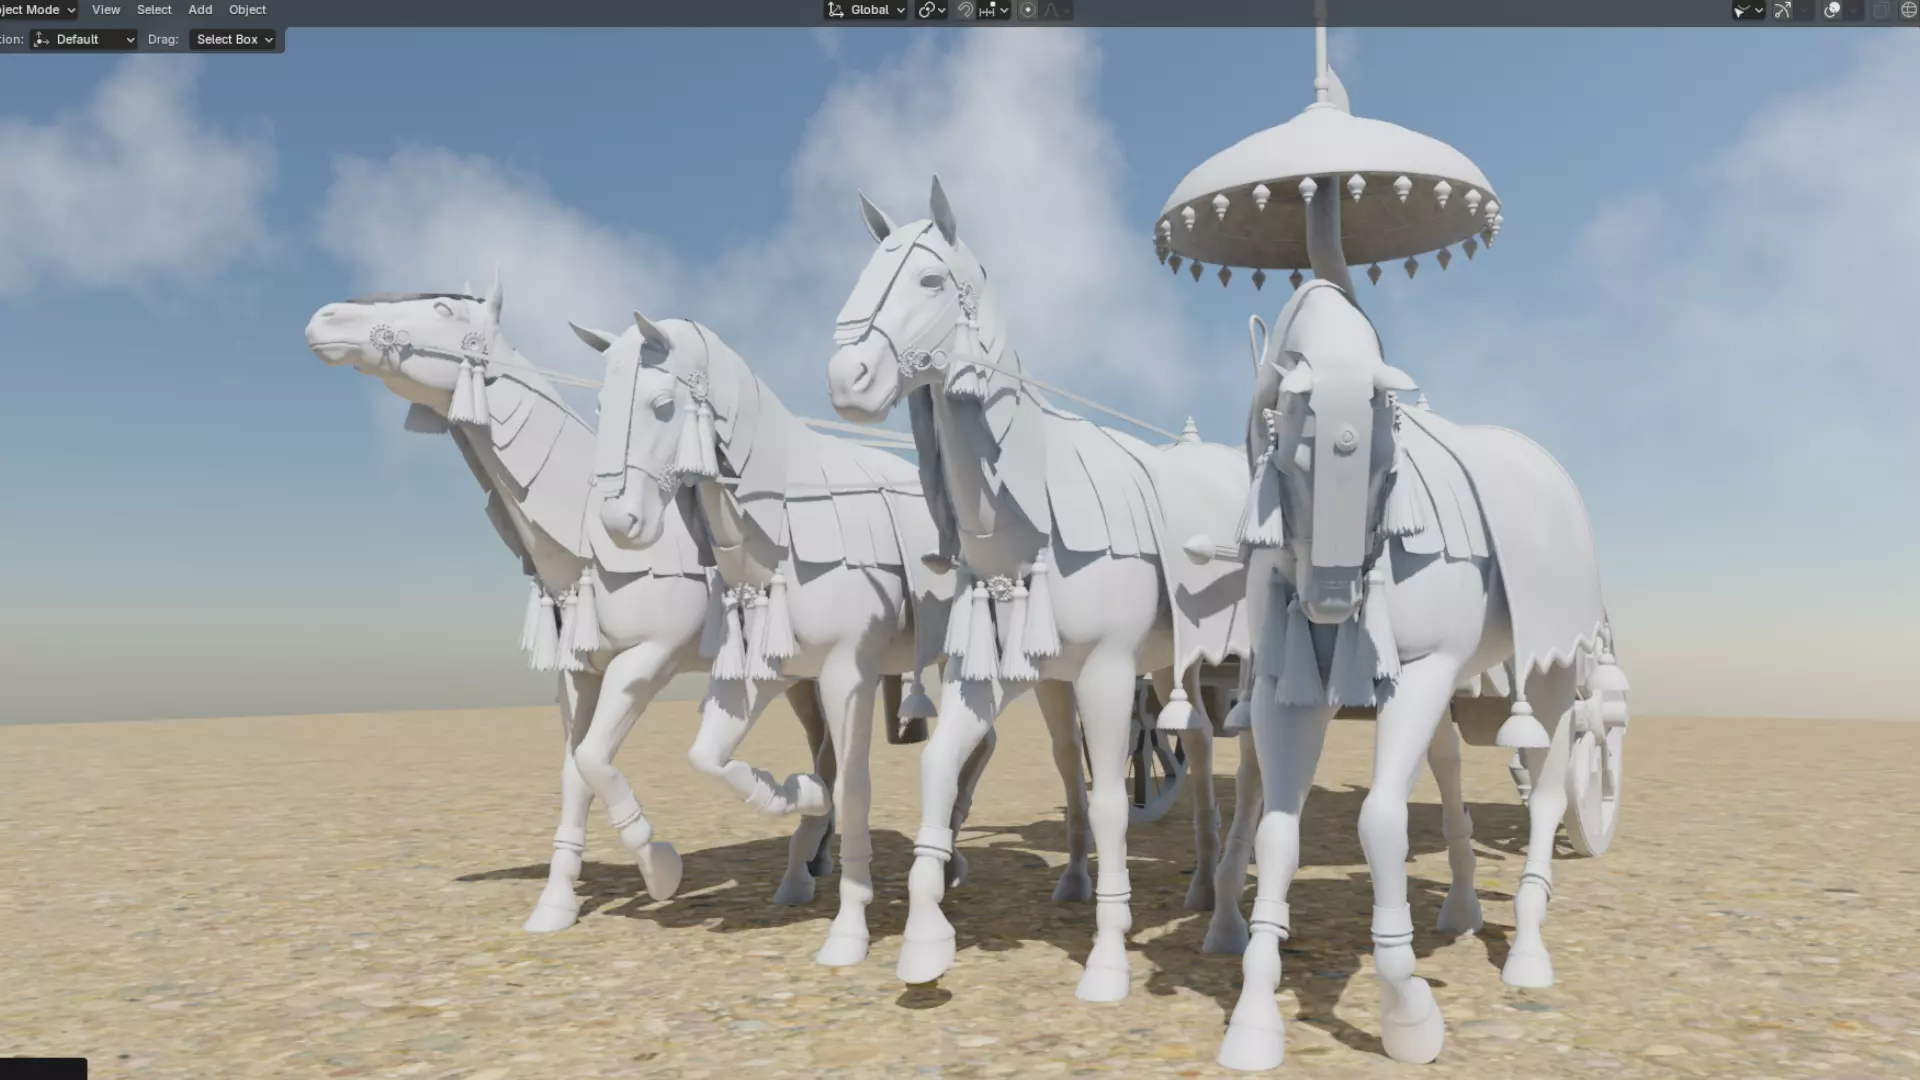The height and width of the screenshot is (1080, 1920).
Task: Open the Default orientation dropdown
Action: click(84, 39)
